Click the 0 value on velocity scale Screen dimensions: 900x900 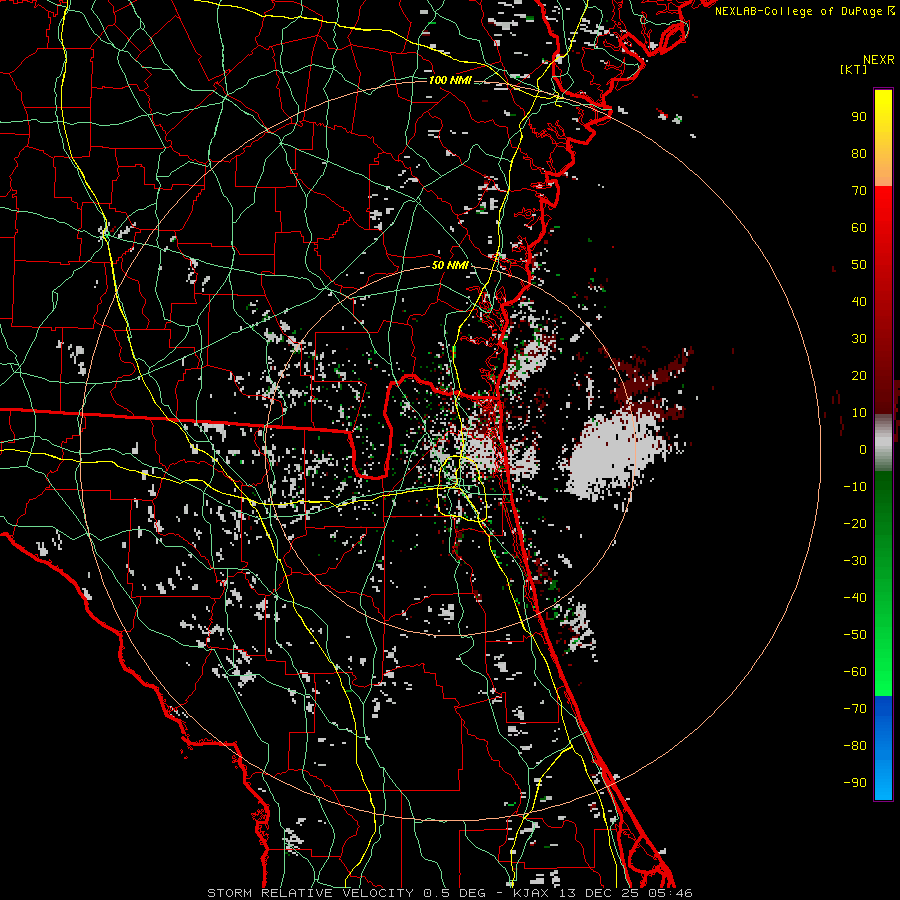coord(863,450)
